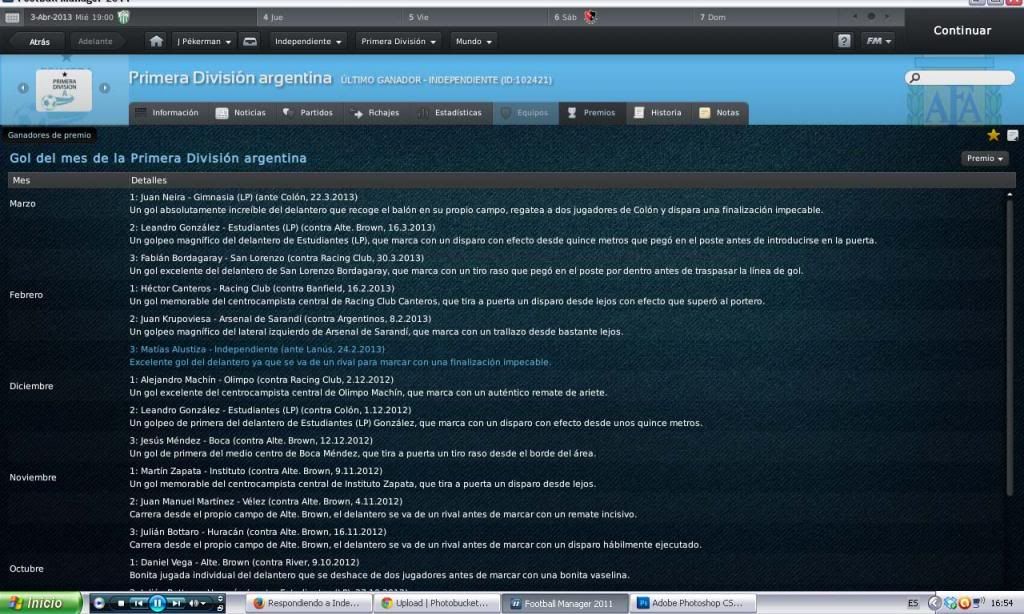Click the green club badge next to 19:00
Screen dimensions: 1024x614
123,17
